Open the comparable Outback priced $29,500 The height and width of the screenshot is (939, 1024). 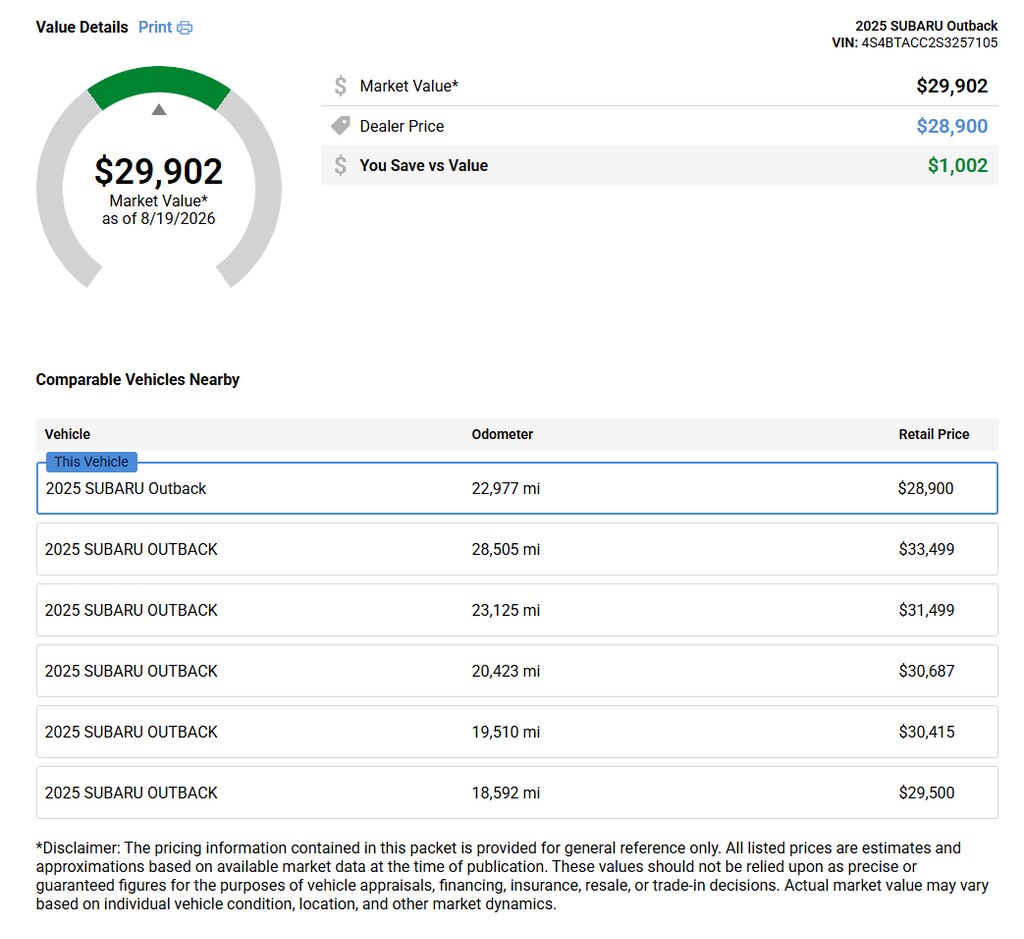(x=517, y=792)
